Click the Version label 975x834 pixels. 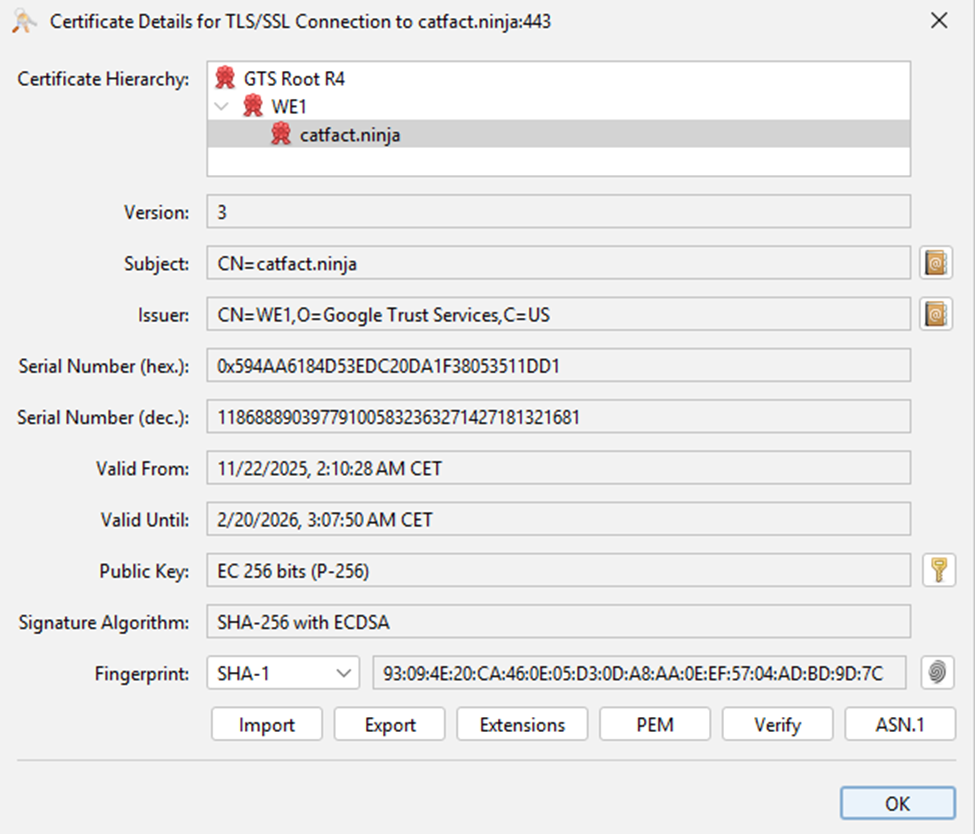click(157, 213)
